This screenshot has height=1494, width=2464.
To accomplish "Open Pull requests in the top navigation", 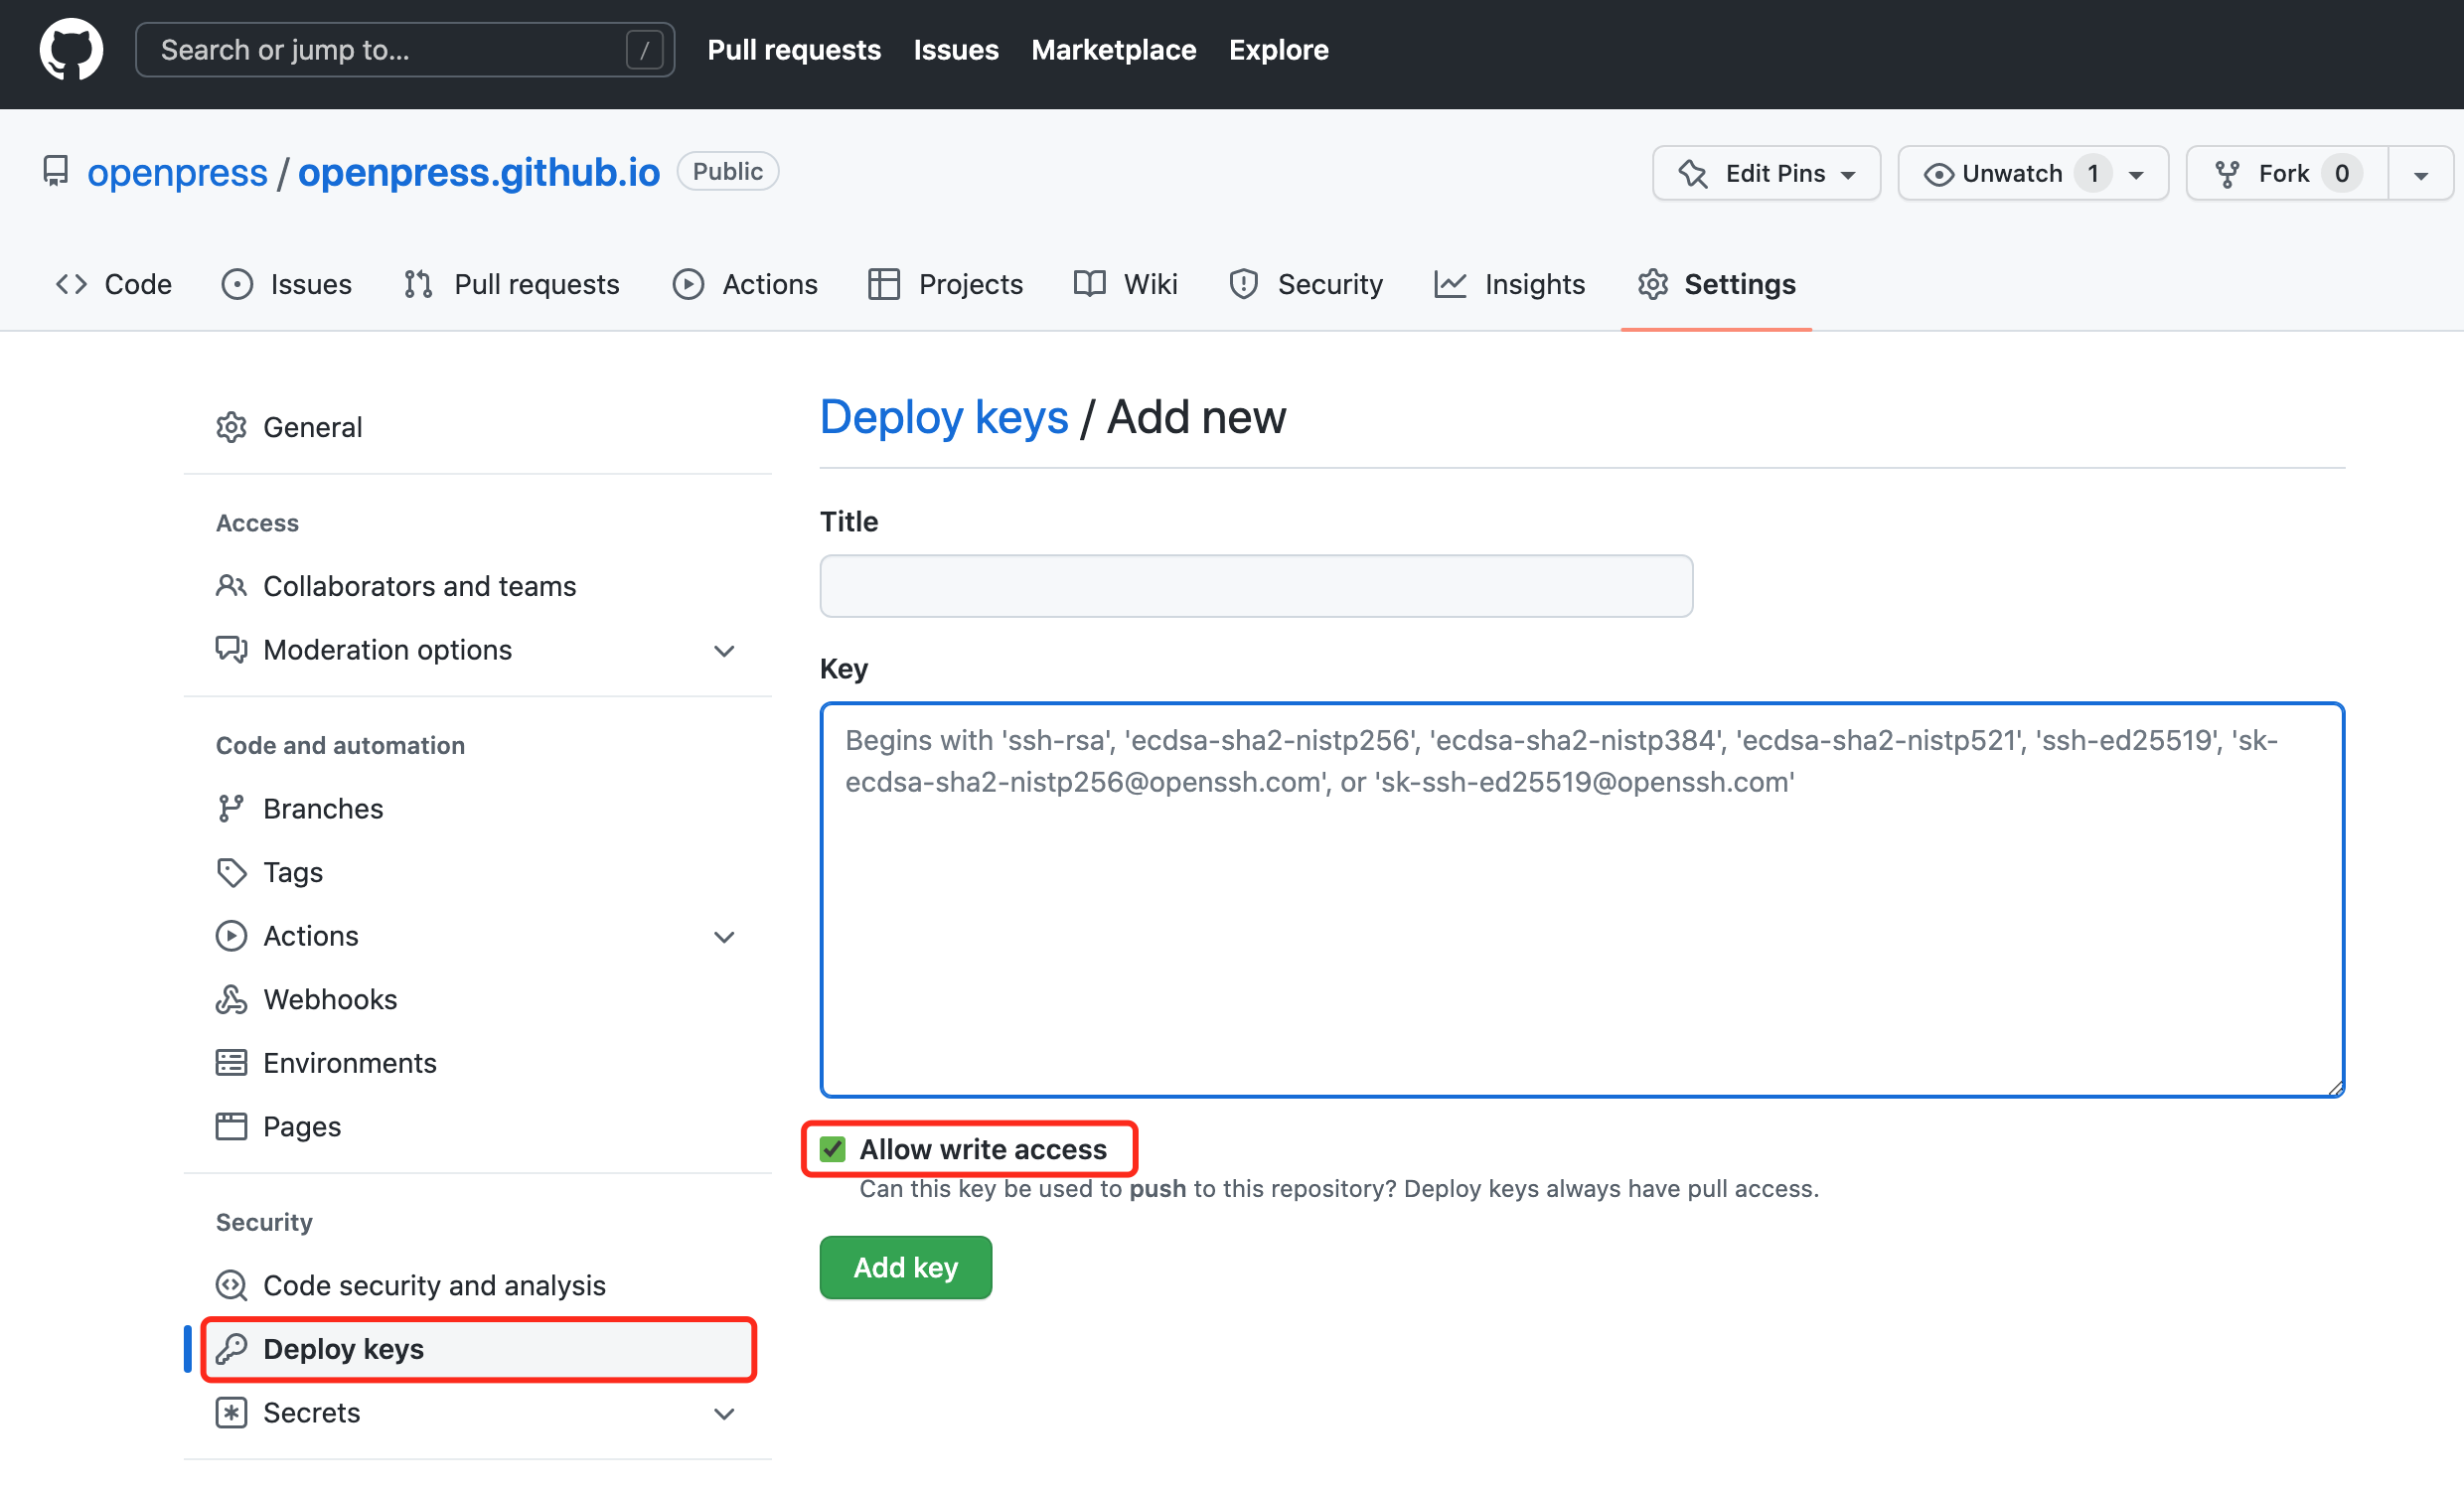I will (794, 50).
